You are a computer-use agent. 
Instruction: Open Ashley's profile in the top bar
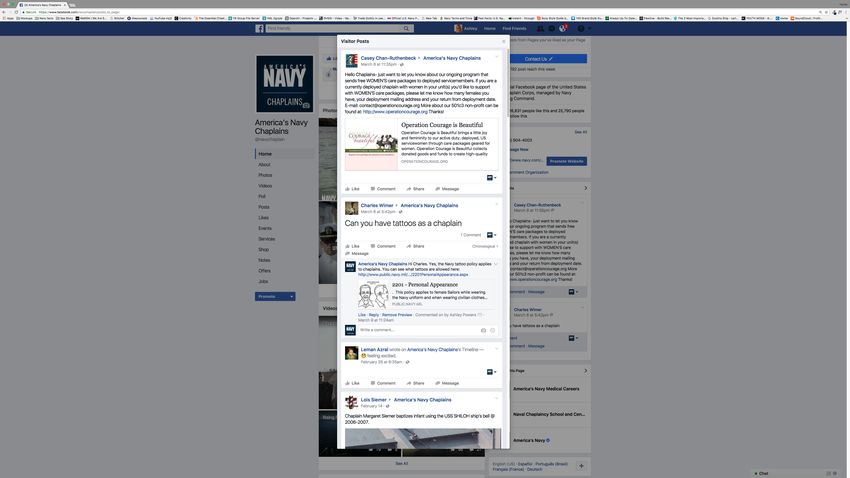466,29
